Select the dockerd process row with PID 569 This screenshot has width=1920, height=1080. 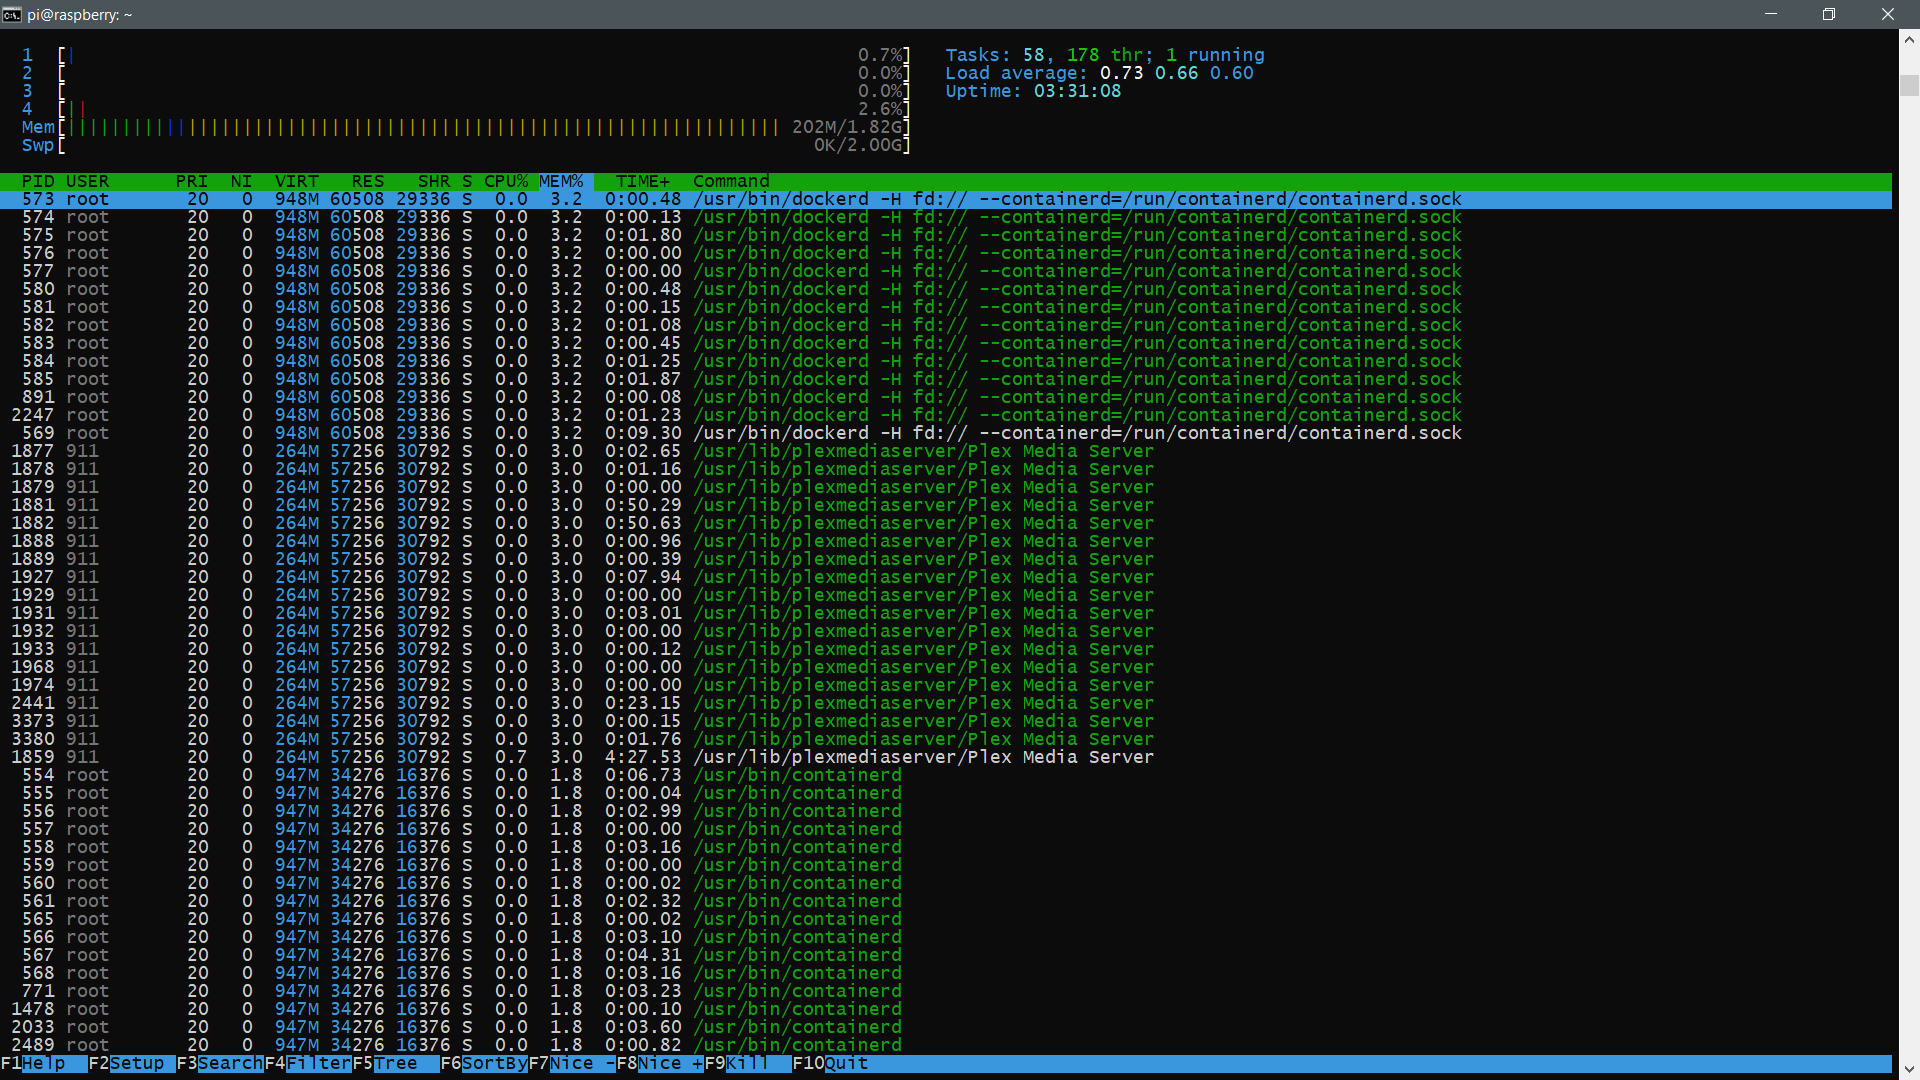tap(946, 433)
